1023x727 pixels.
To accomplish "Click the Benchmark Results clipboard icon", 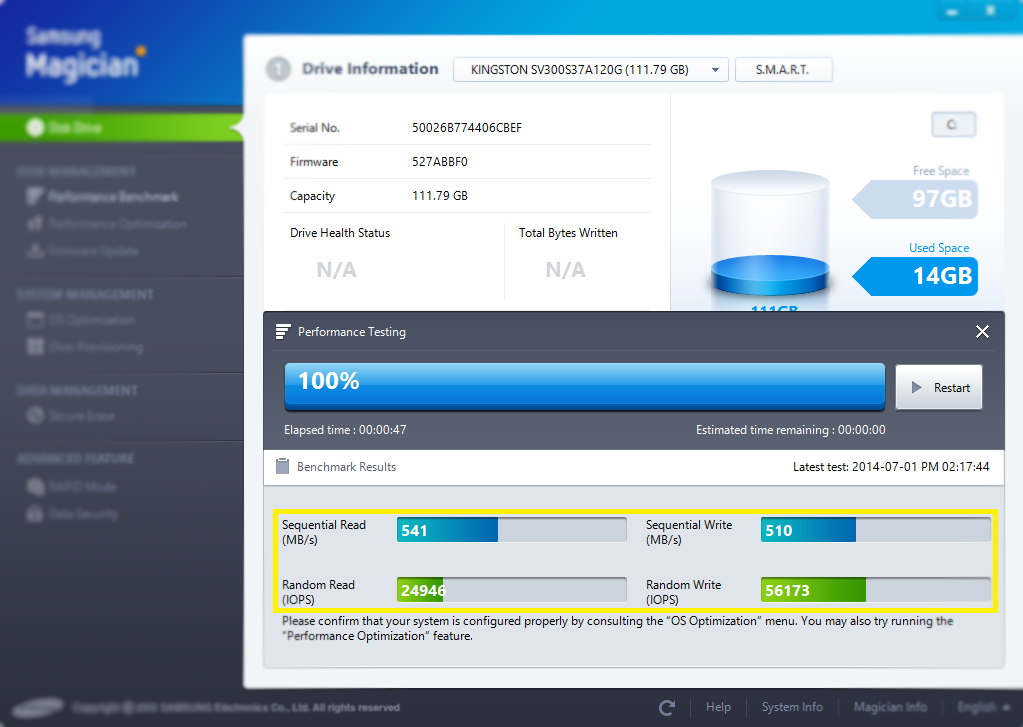I will click(282, 466).
